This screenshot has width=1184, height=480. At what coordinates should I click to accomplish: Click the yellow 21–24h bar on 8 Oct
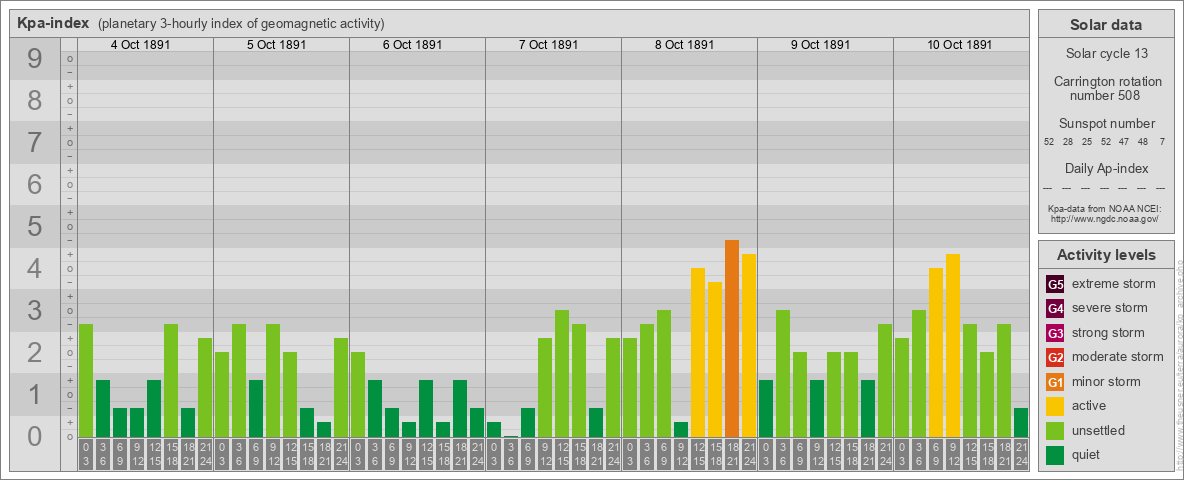pos(748,346)
